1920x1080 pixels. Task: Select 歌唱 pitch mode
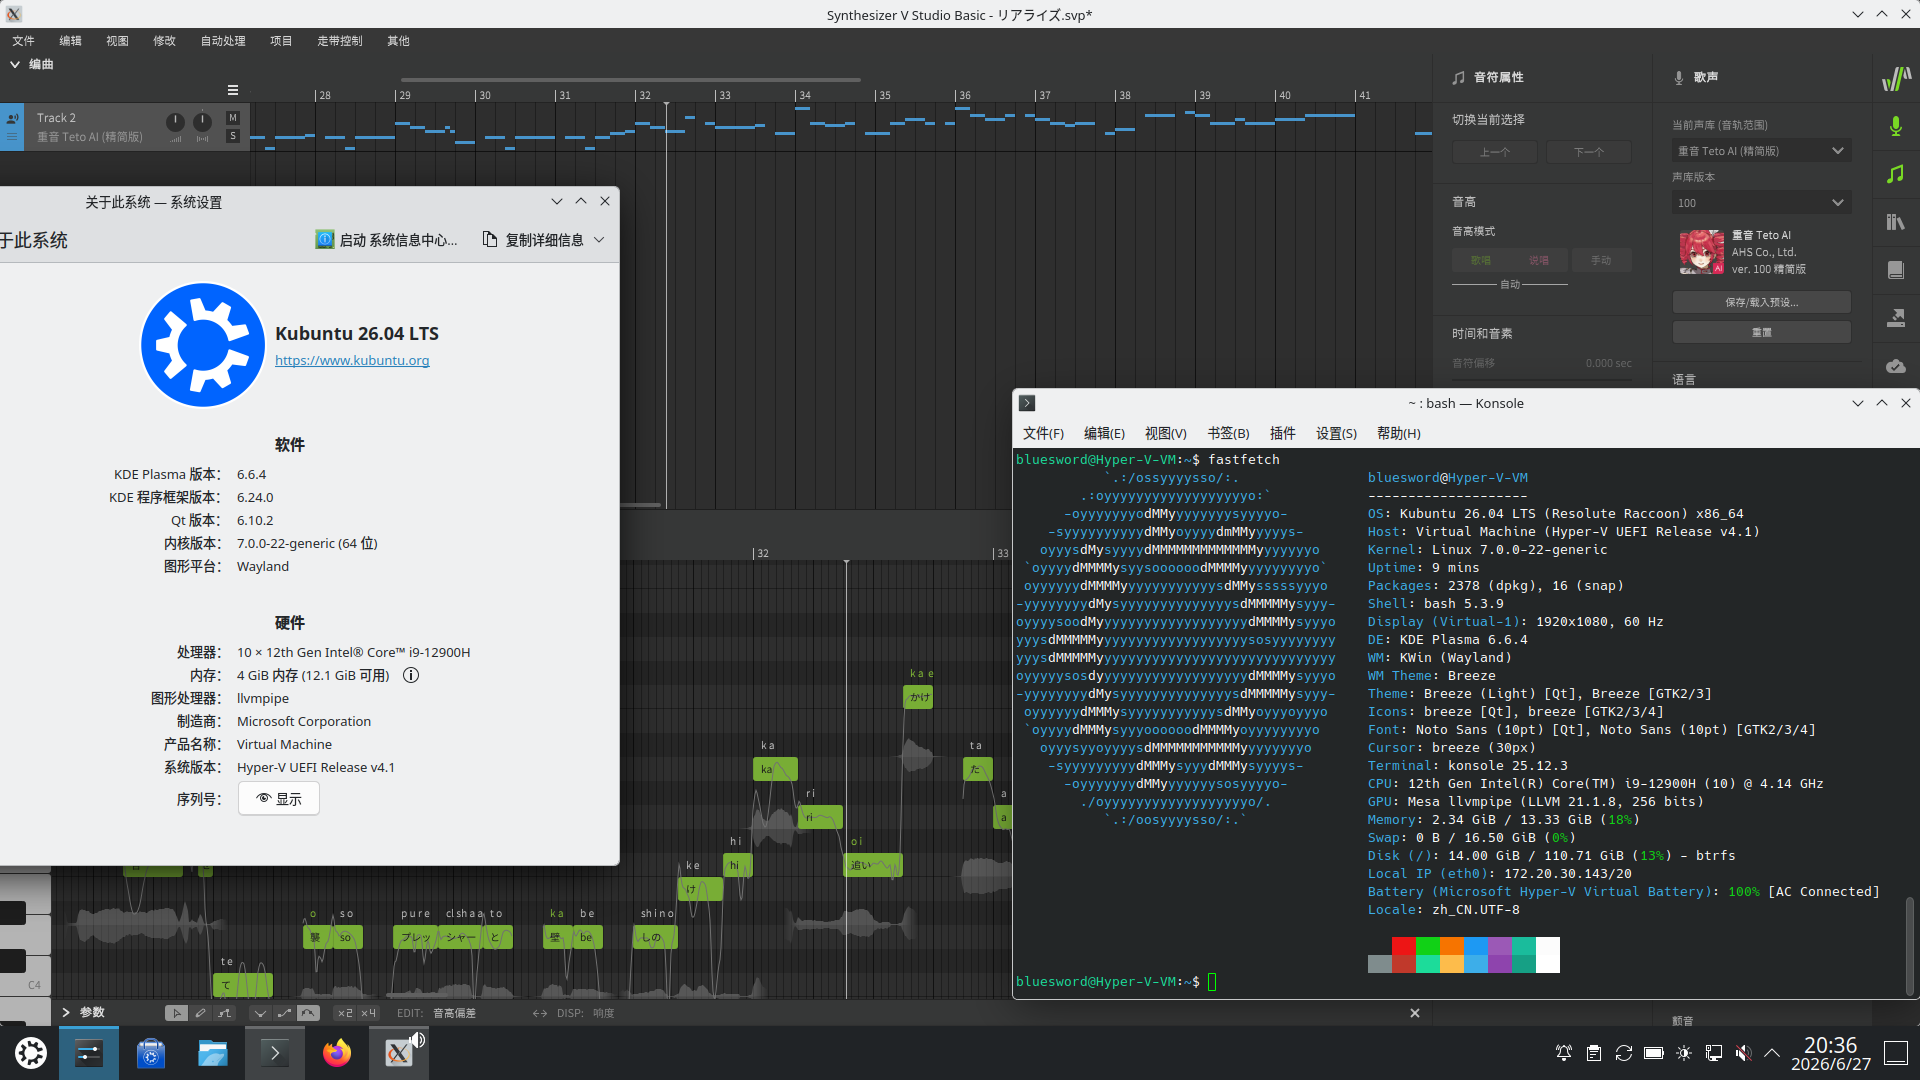coord(1481,260)
